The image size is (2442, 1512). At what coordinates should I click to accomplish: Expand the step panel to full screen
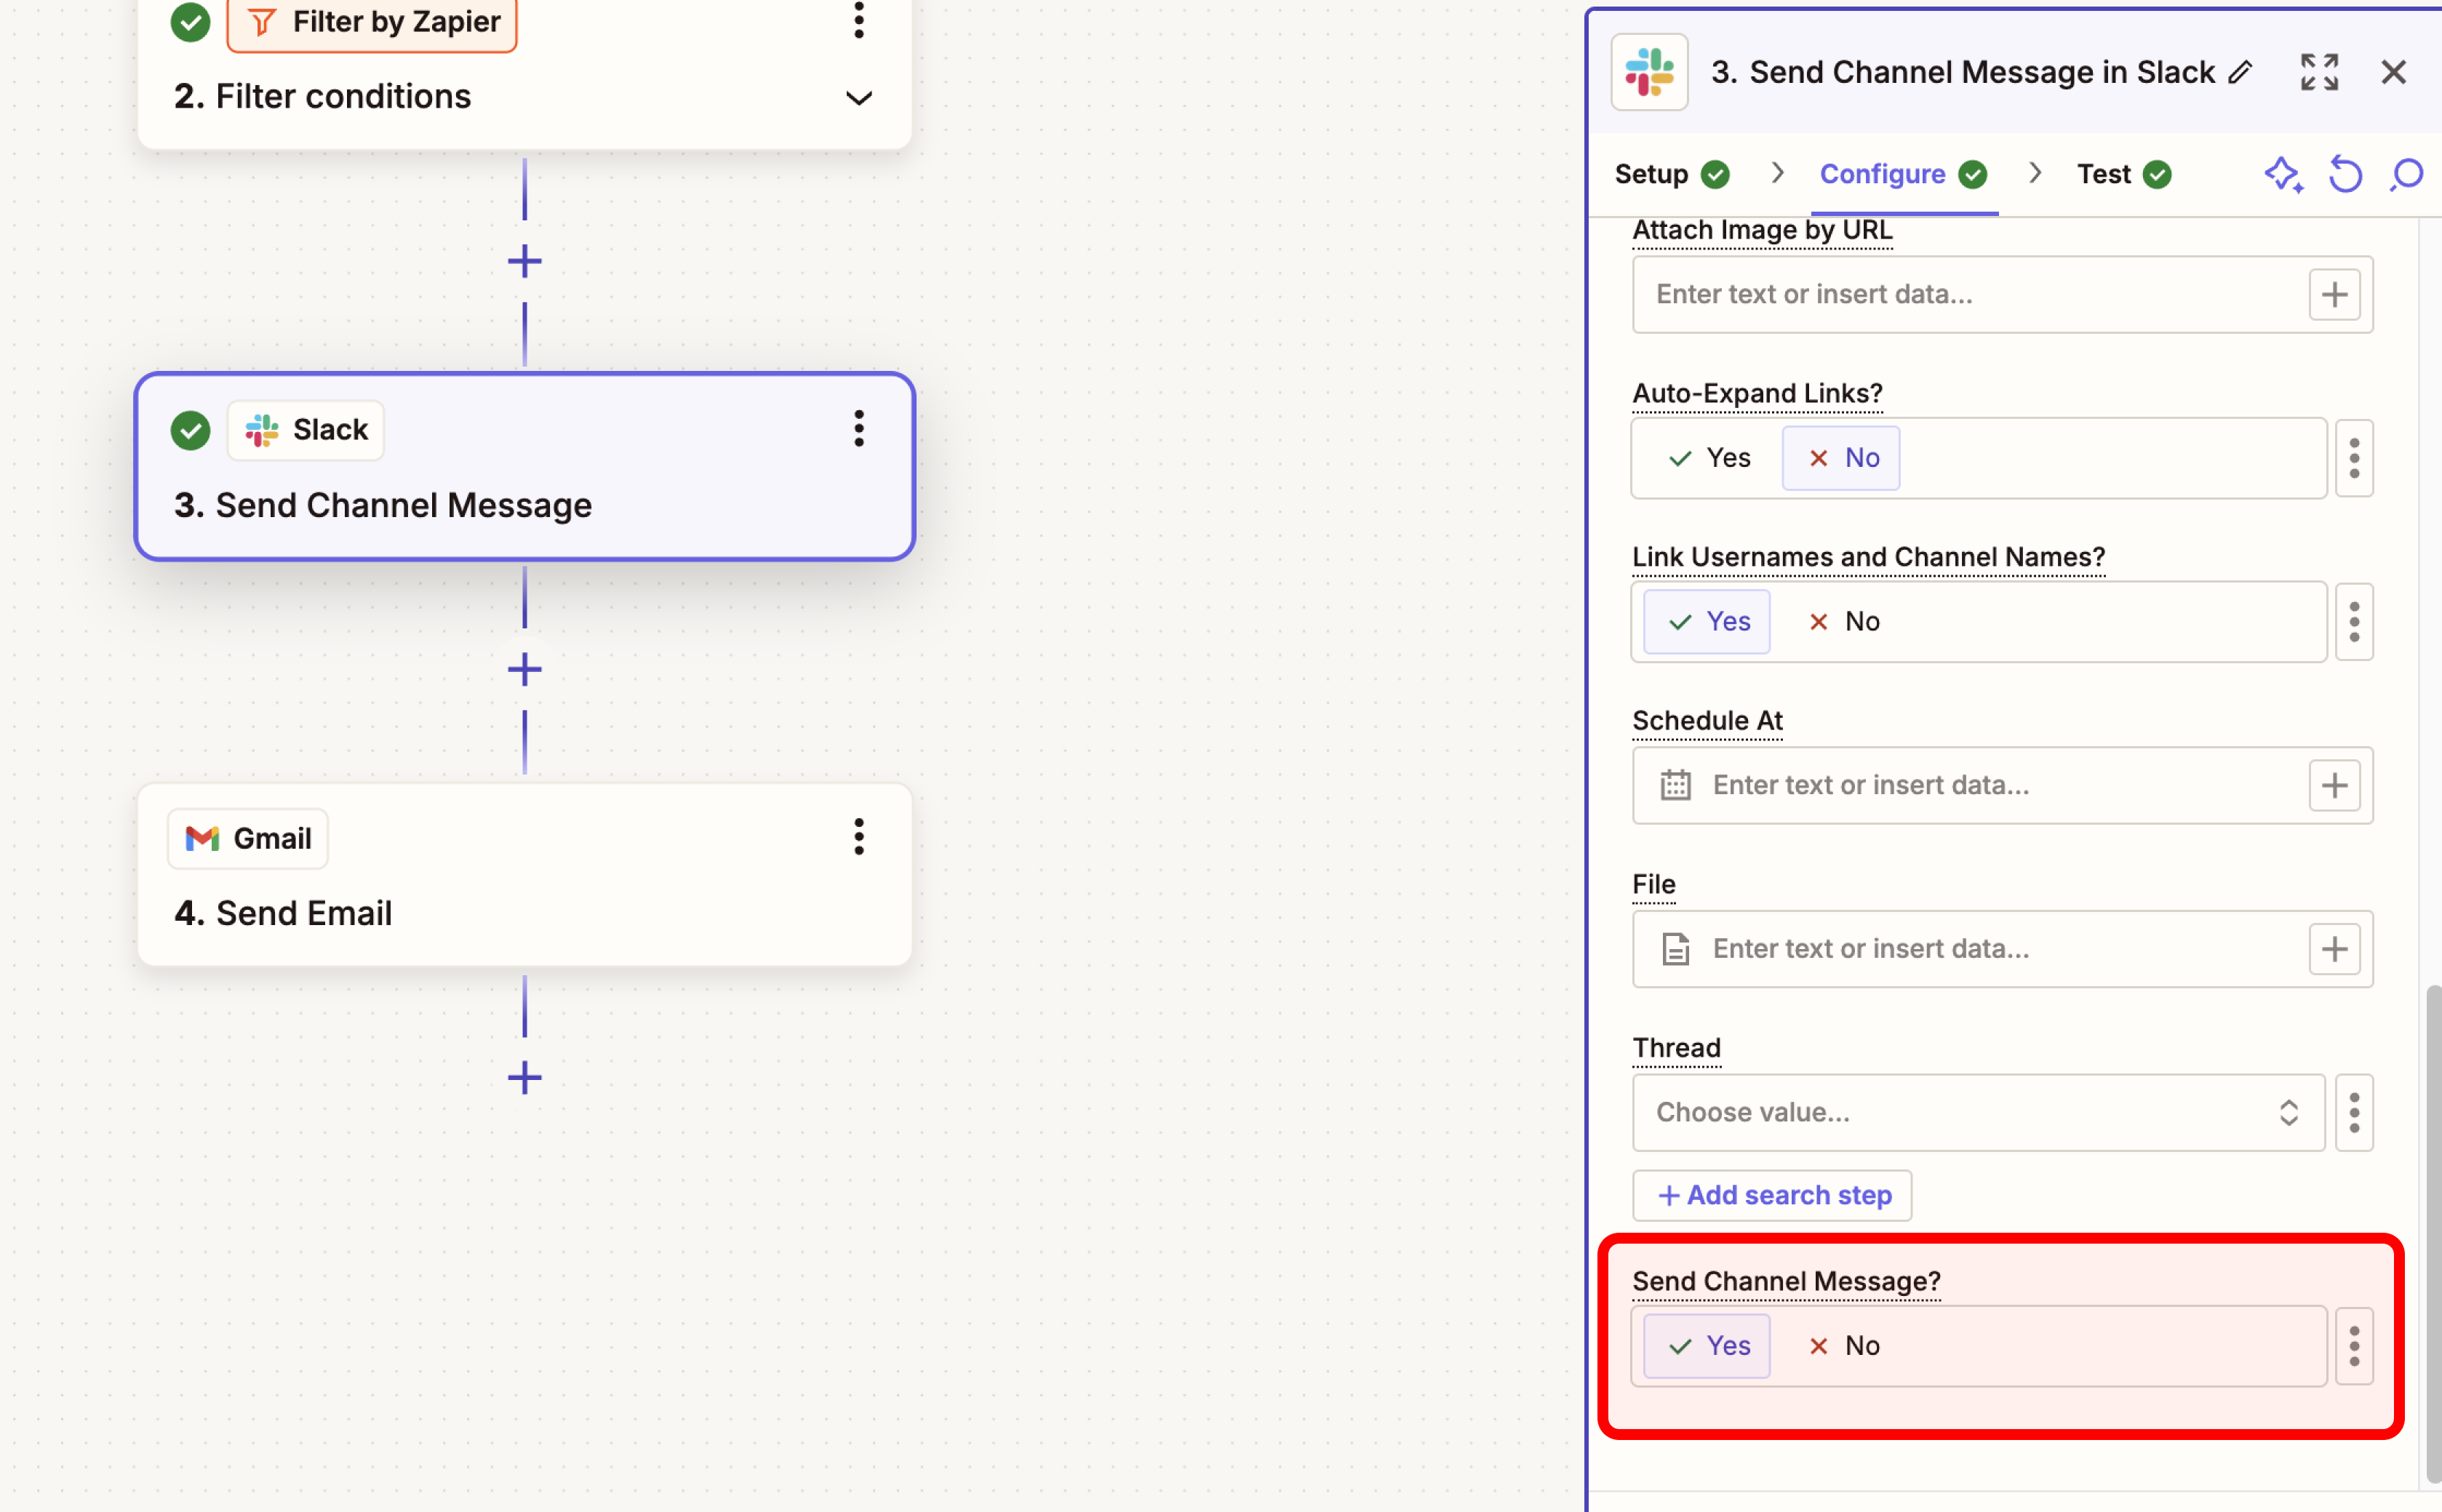tap(2318, 72)
